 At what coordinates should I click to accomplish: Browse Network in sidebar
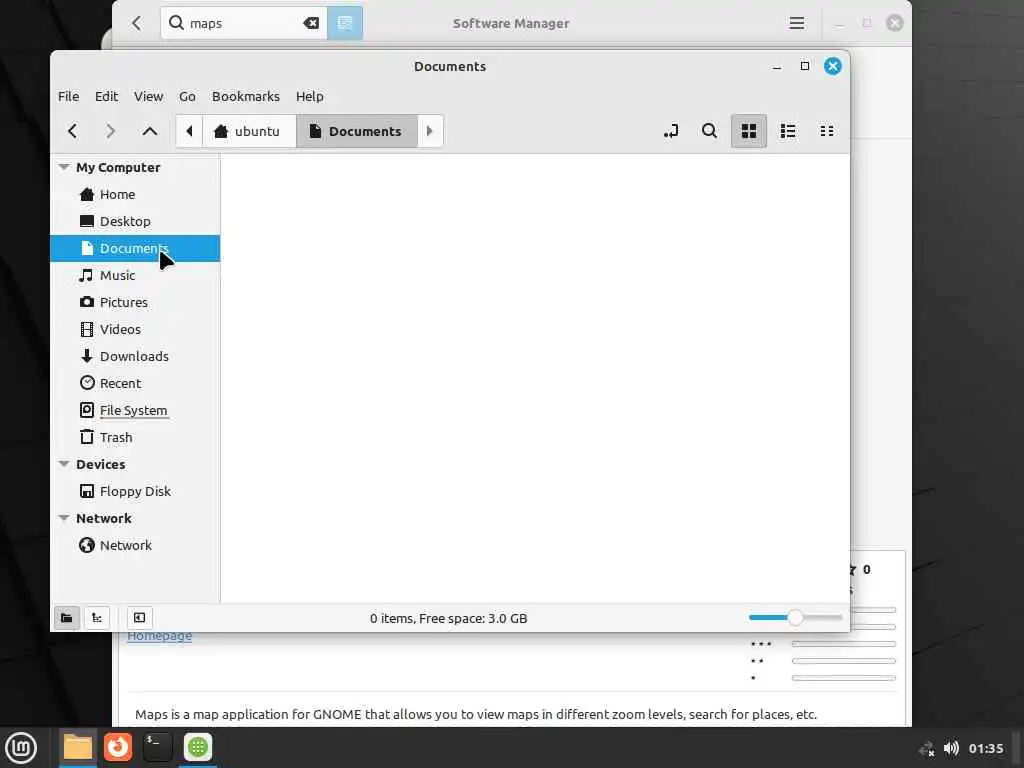pos(135,545)
